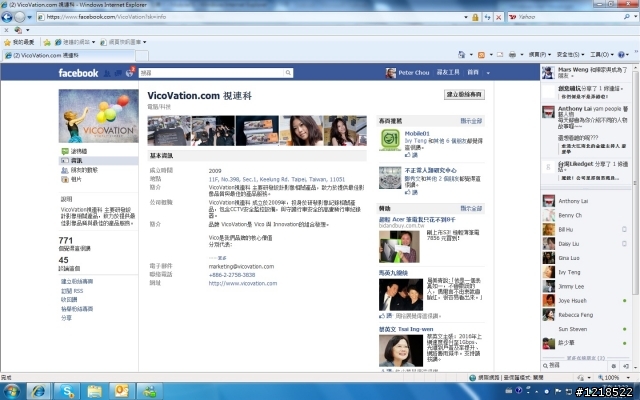Click the chat sidebar settings gear icon
The image size is (640, 400).
(x=614, y=366)
